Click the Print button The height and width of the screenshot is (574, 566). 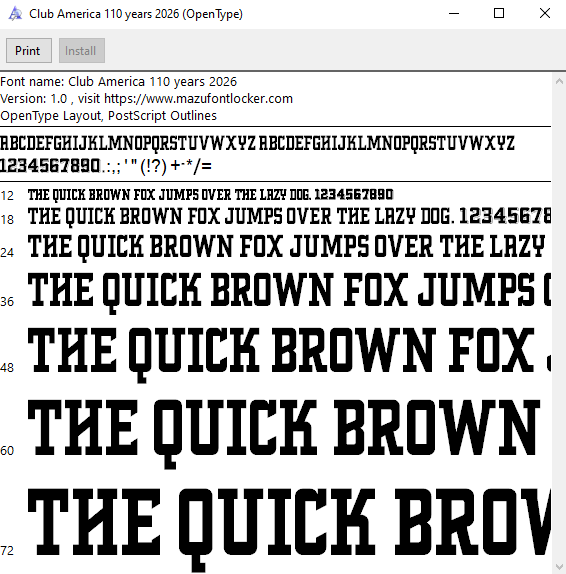point(29,51)
